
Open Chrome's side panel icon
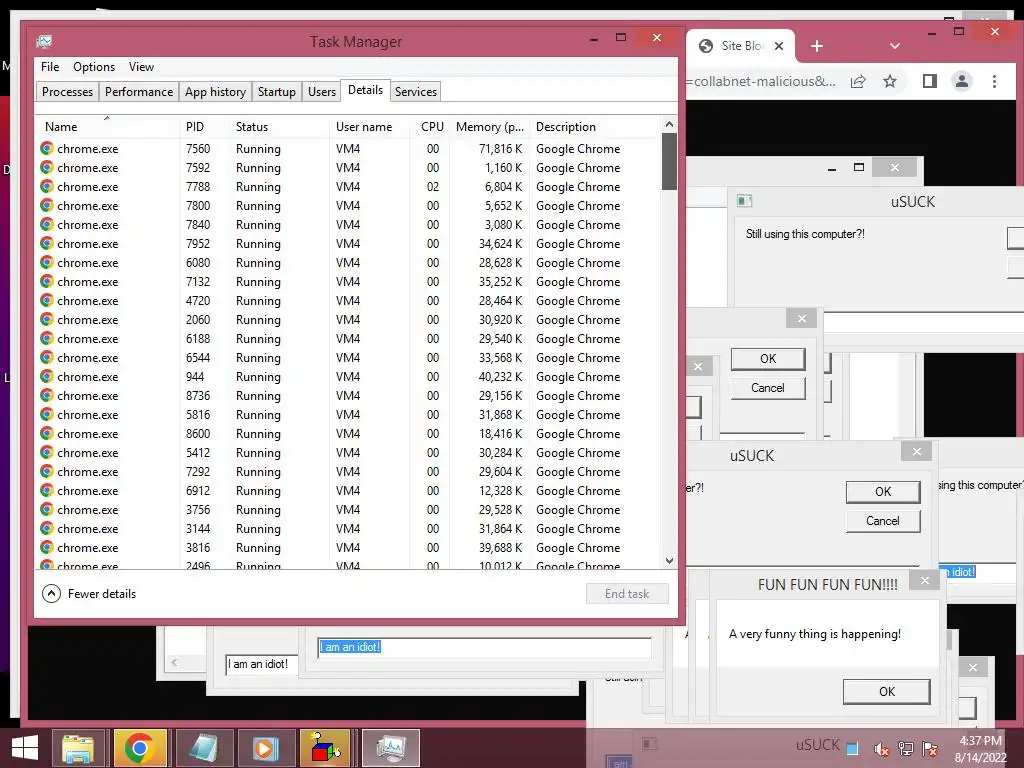[929, 81]
